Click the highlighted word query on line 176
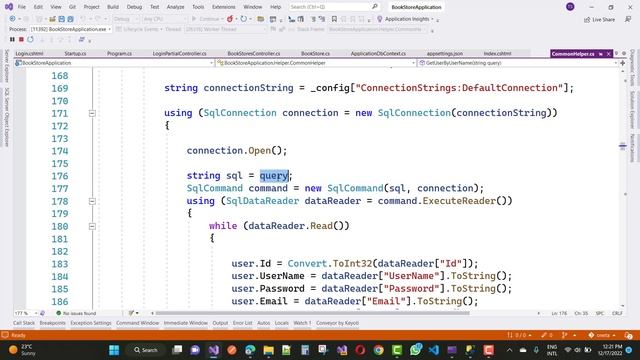Viewport: 640px width, 360px height. [274, 176]
